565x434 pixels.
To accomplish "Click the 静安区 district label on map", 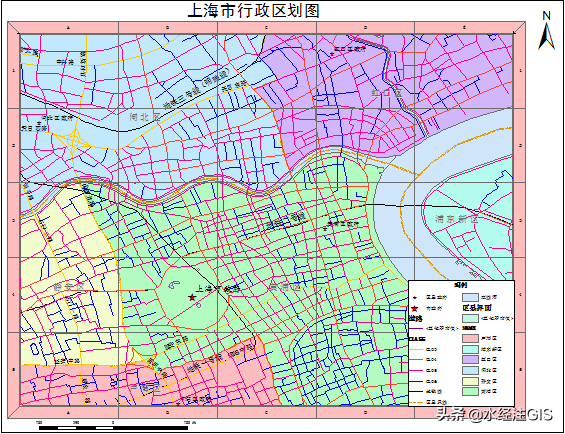I will pos(69,287).
